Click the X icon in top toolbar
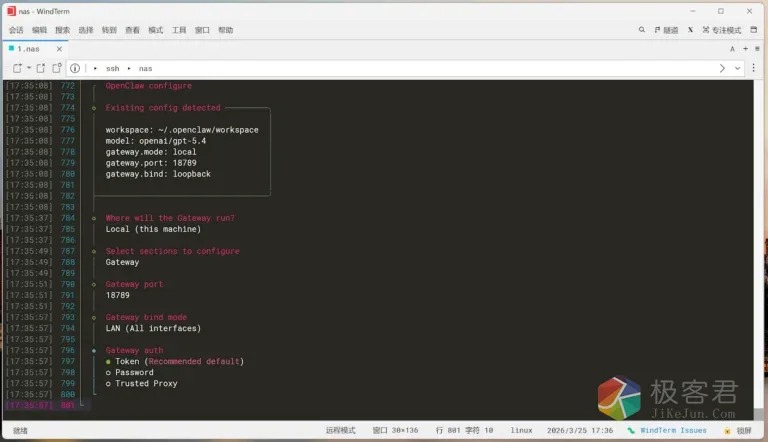This screenshot has height=442, width=768. point(690,30)
